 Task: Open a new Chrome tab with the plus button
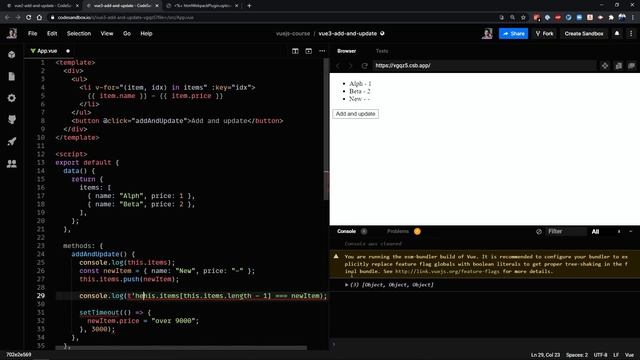(249, 6)
